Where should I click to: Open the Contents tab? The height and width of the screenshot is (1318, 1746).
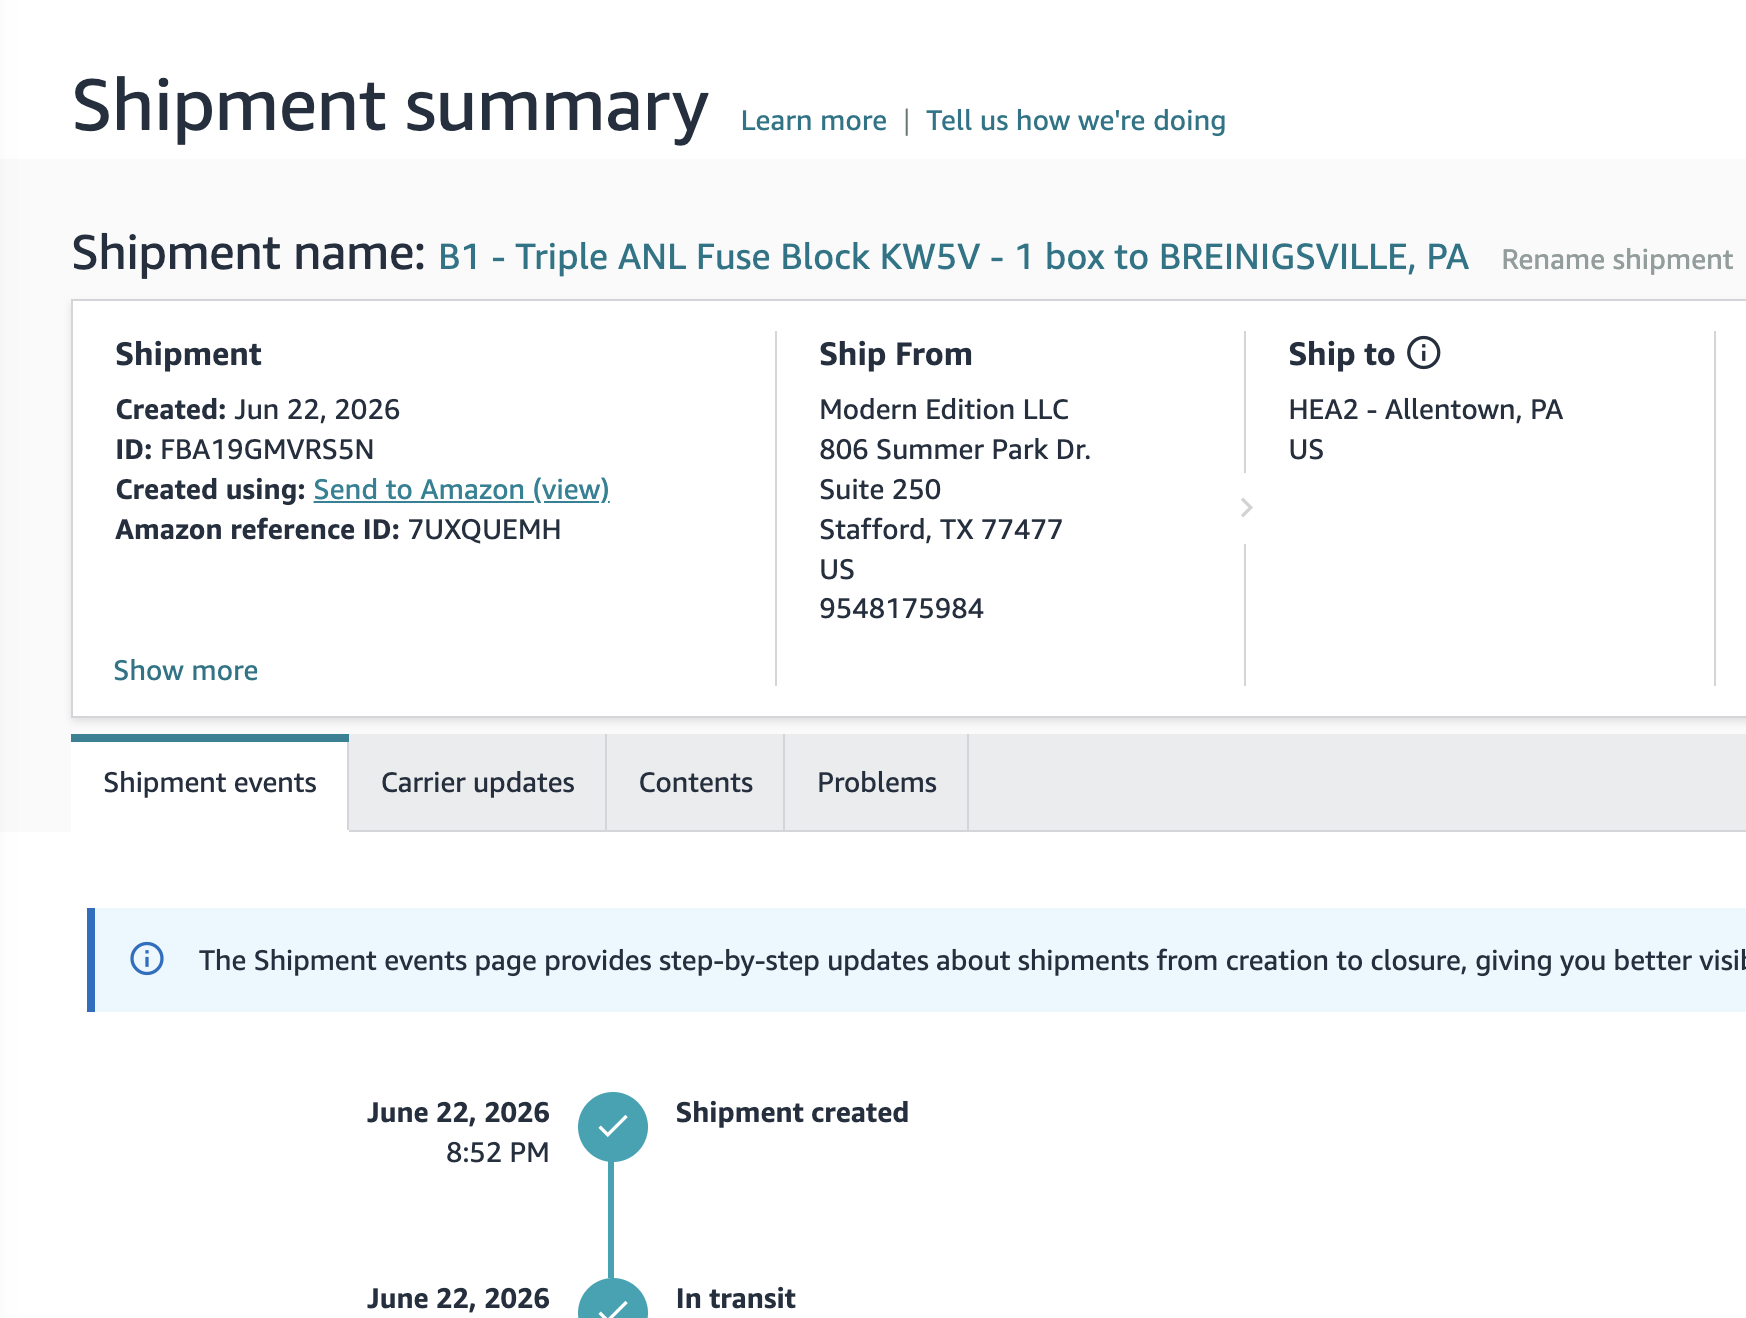coord(695,782)
